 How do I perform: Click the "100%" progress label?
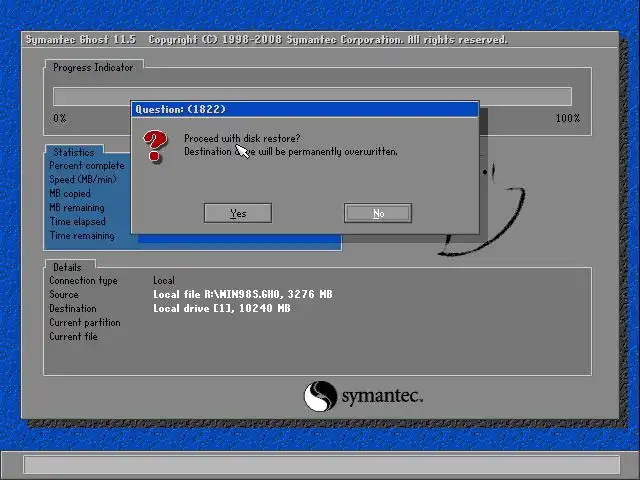tap(568, 118)
